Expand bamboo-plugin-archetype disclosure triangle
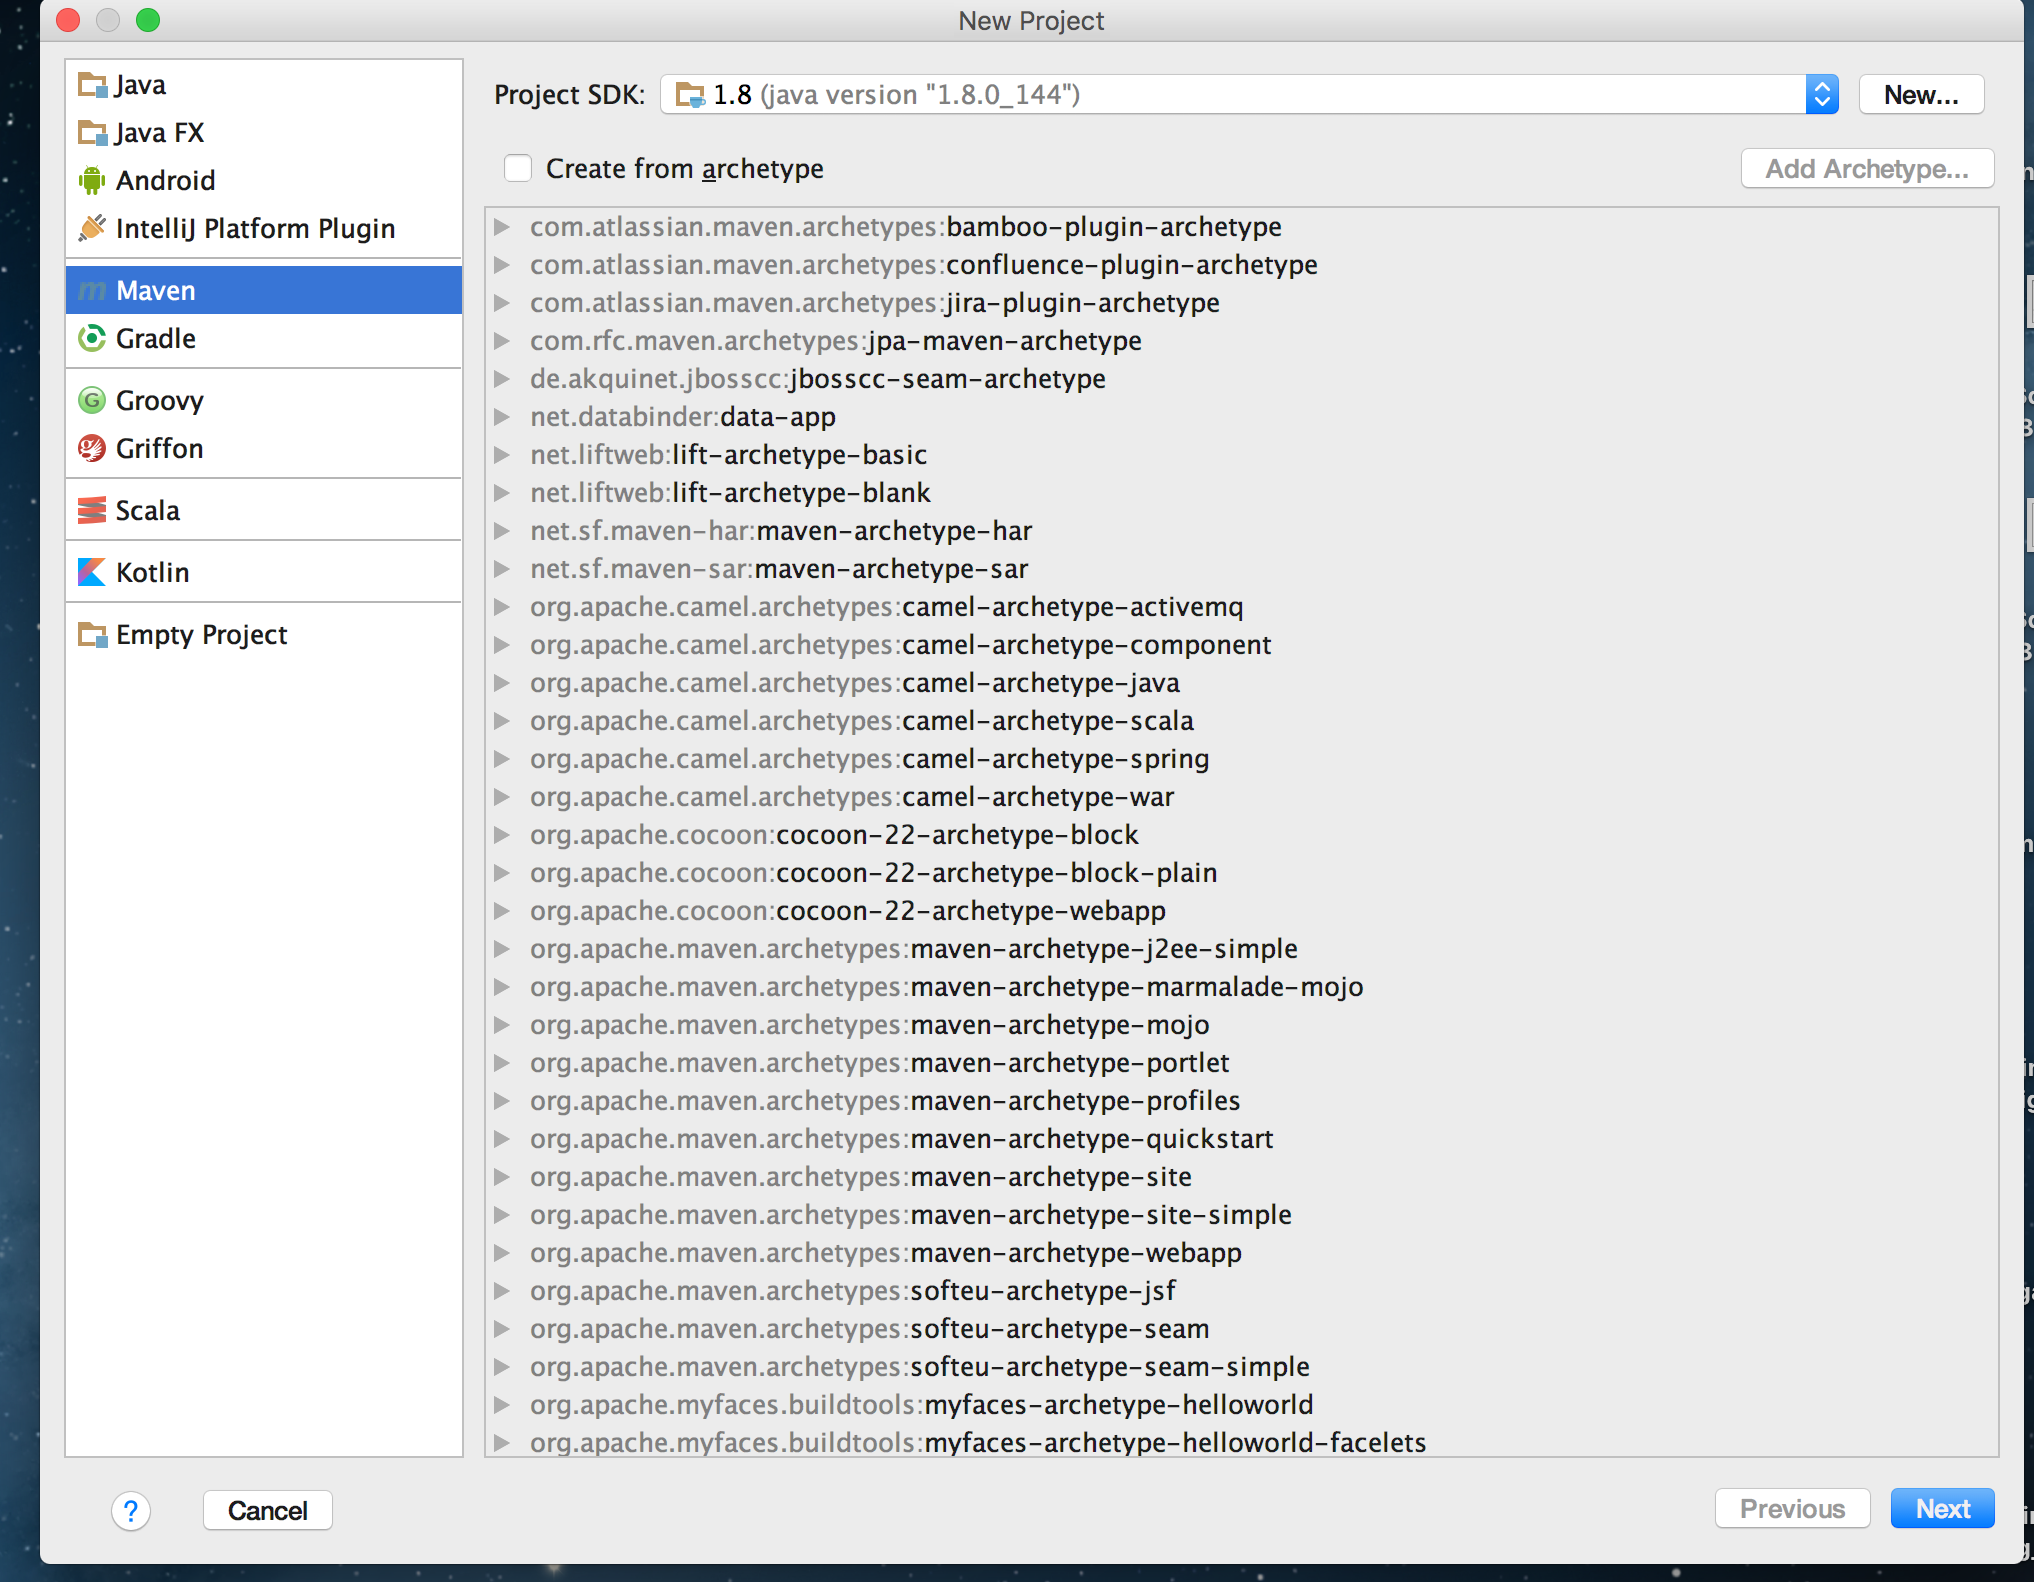The width and height of the screenshot is (2034, 1582). click(503, 227)
